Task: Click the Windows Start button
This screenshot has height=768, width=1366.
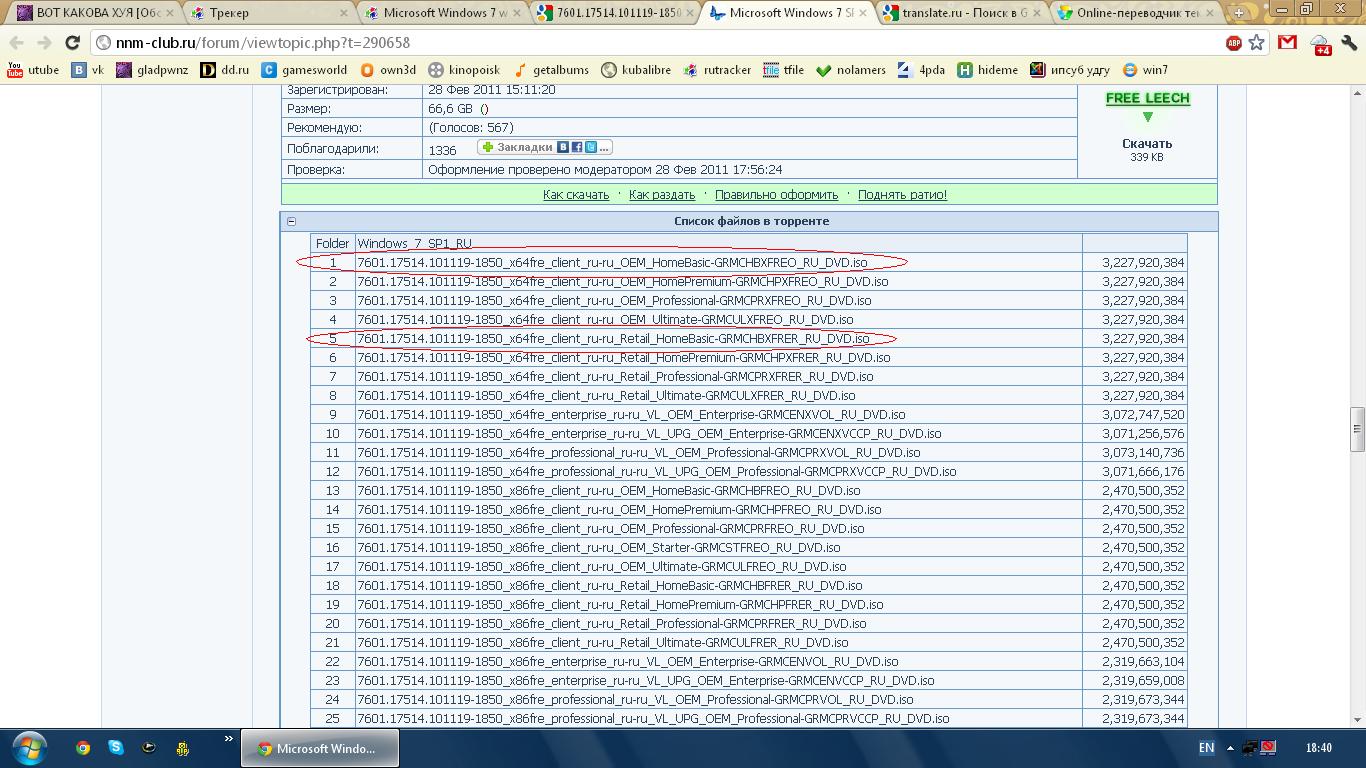Action: coord(28,747)
